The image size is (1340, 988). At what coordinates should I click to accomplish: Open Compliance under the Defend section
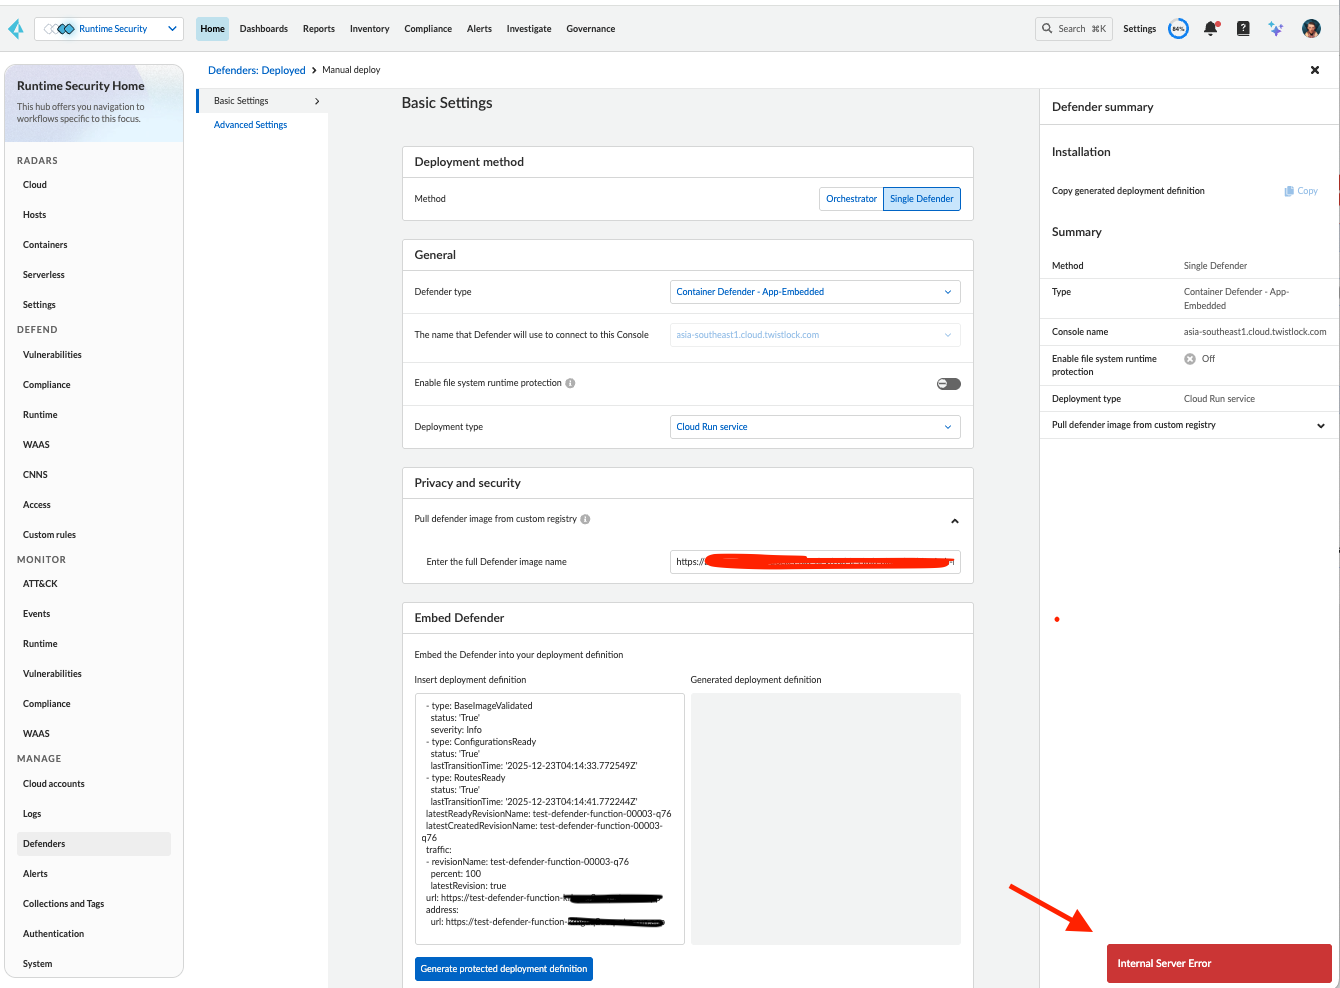tap(47, 385)
